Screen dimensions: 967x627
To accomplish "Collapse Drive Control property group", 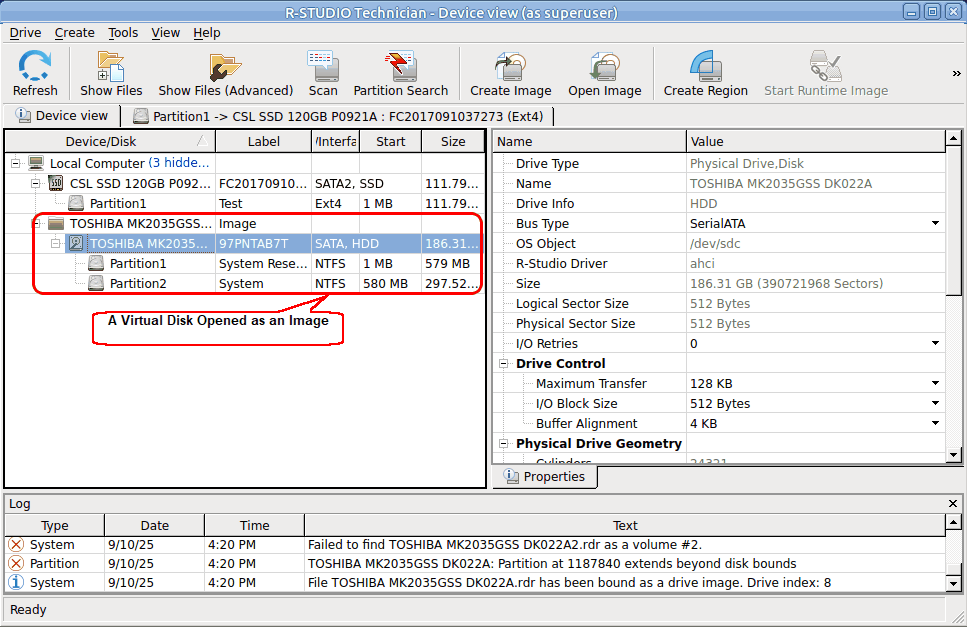I will pos(503,364).
